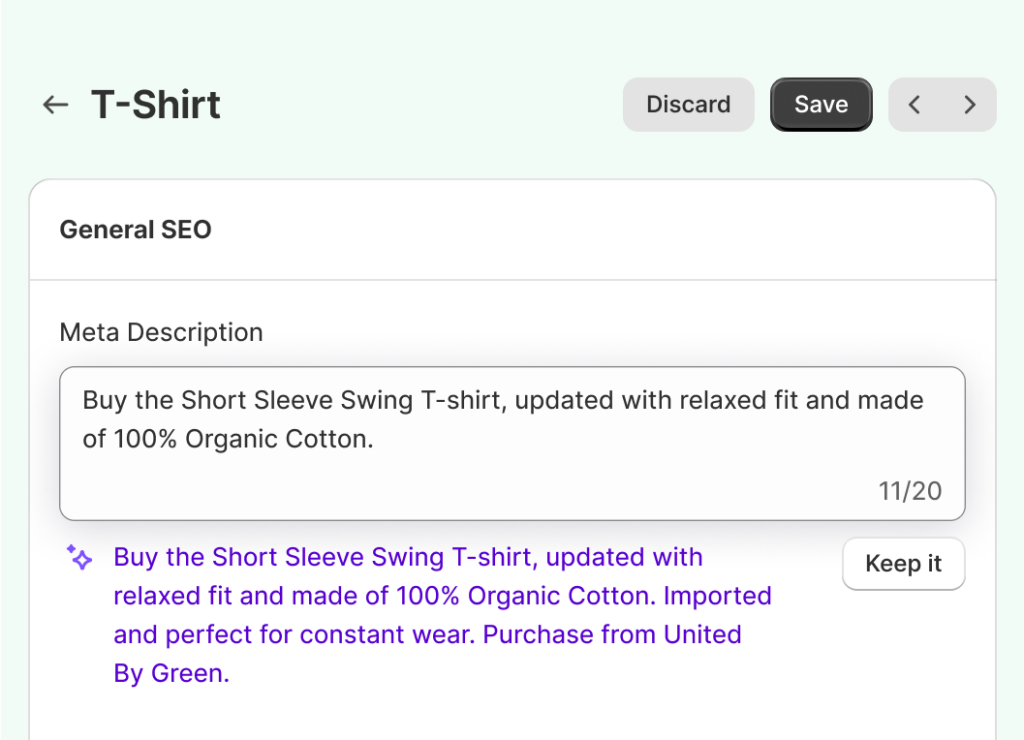Screen dimensions: 1024x740
Task: Click "Purchase from United" in the AI suggestion
Action: tap(612, 635)
